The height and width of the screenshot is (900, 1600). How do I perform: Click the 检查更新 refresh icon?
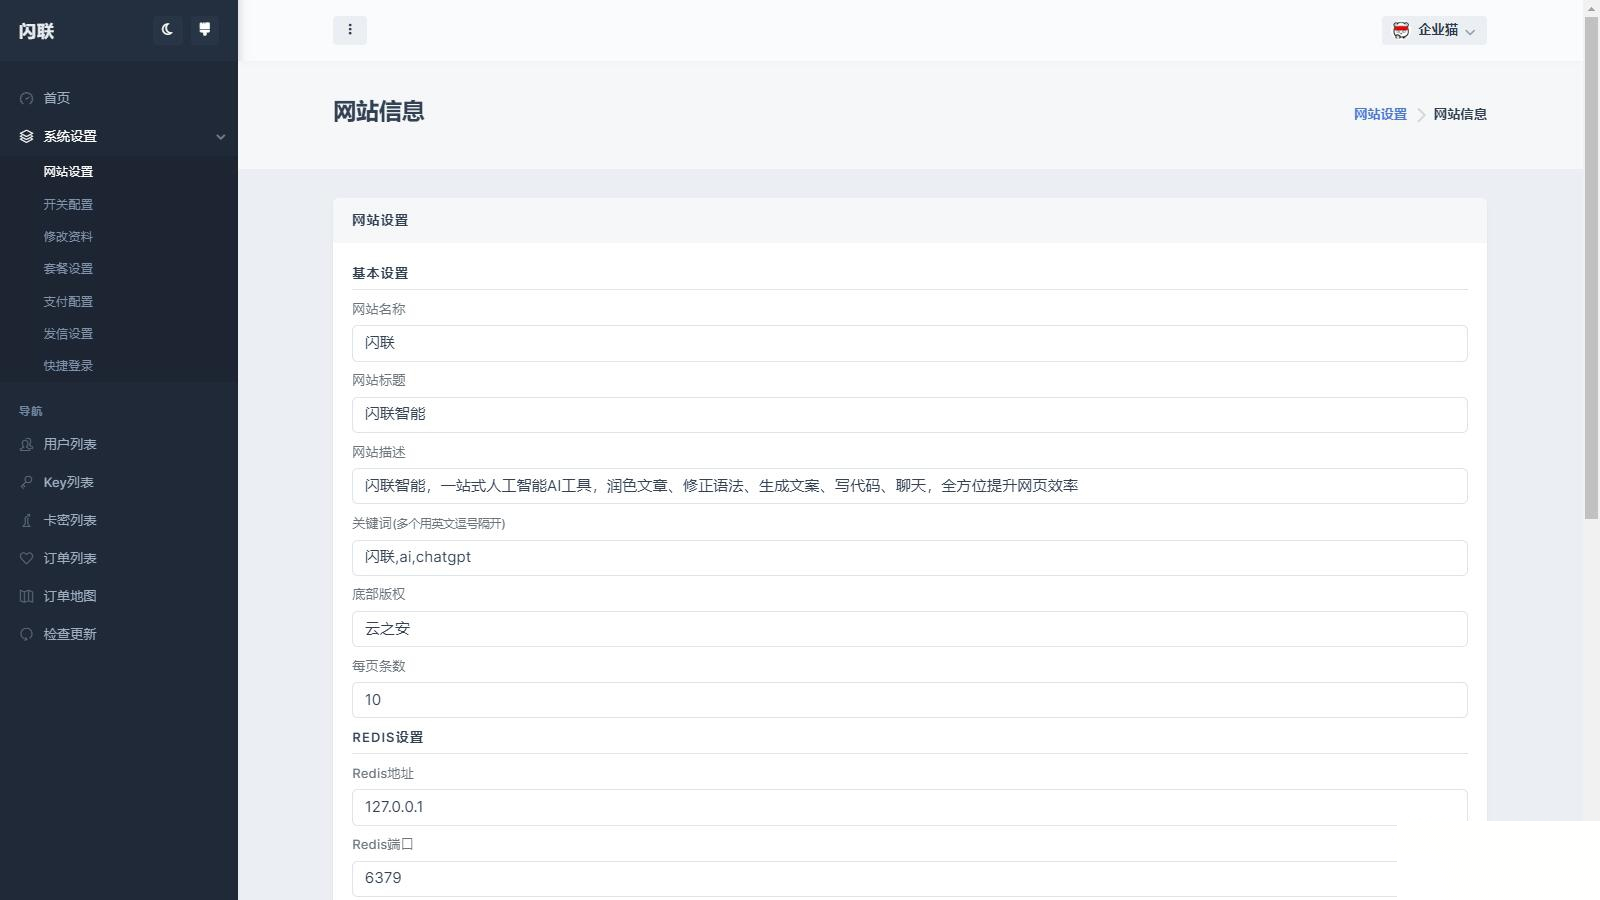(x=27, y=634)
